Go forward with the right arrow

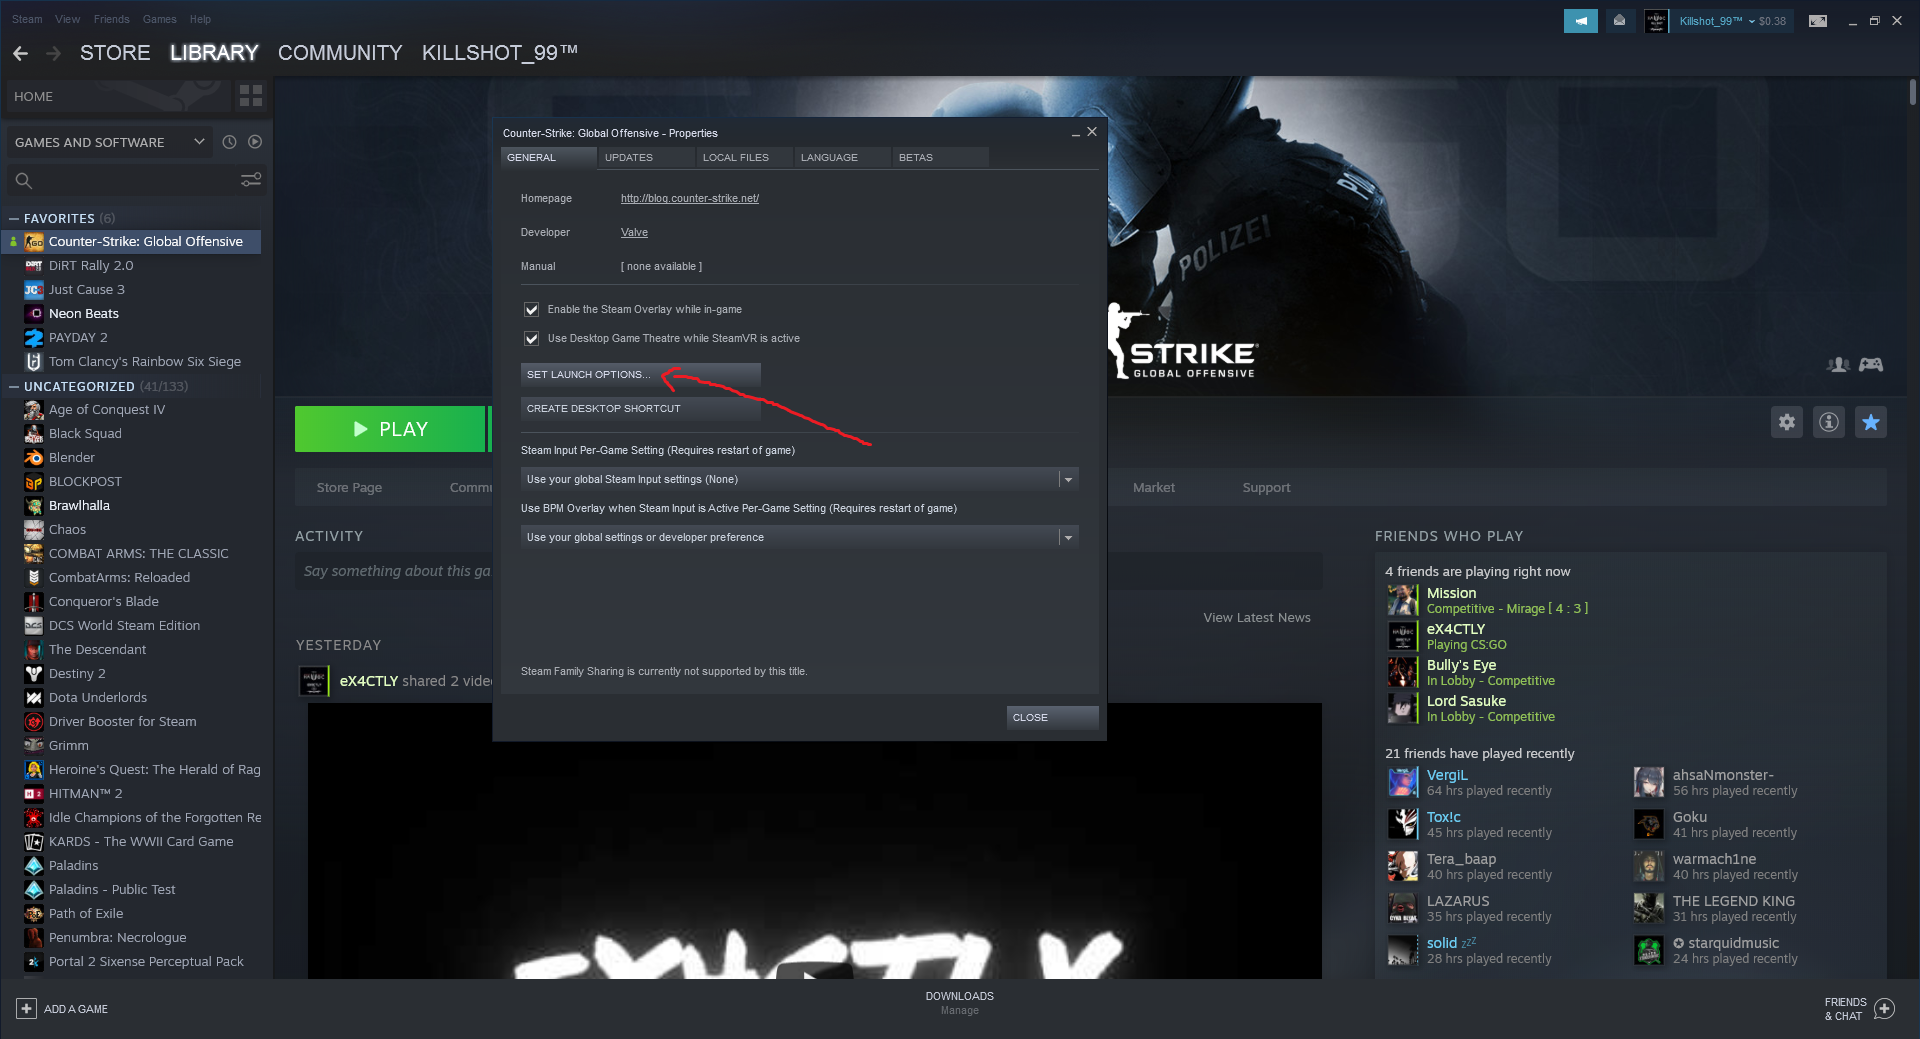pyautogui.click(x=54, y=53)
